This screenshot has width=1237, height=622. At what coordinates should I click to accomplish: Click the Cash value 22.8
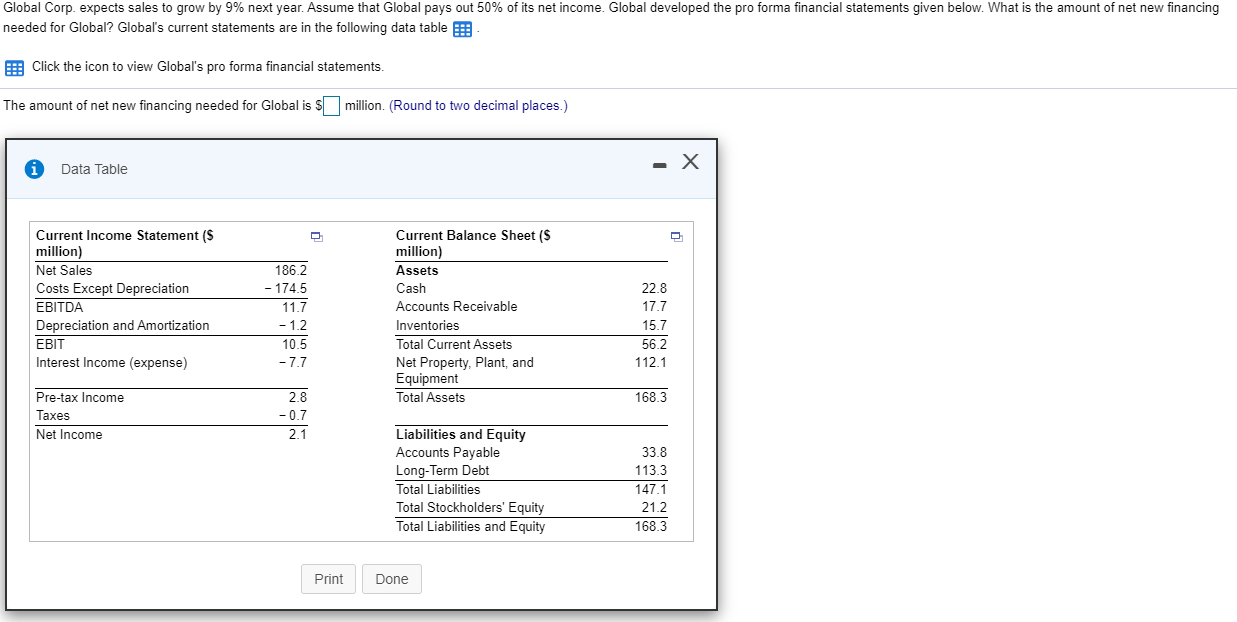pos(654,289)
